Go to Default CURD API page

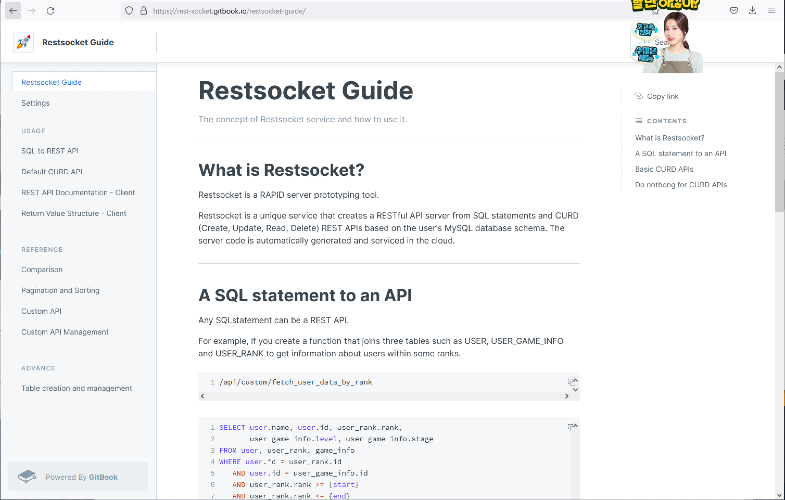point(52,172)
